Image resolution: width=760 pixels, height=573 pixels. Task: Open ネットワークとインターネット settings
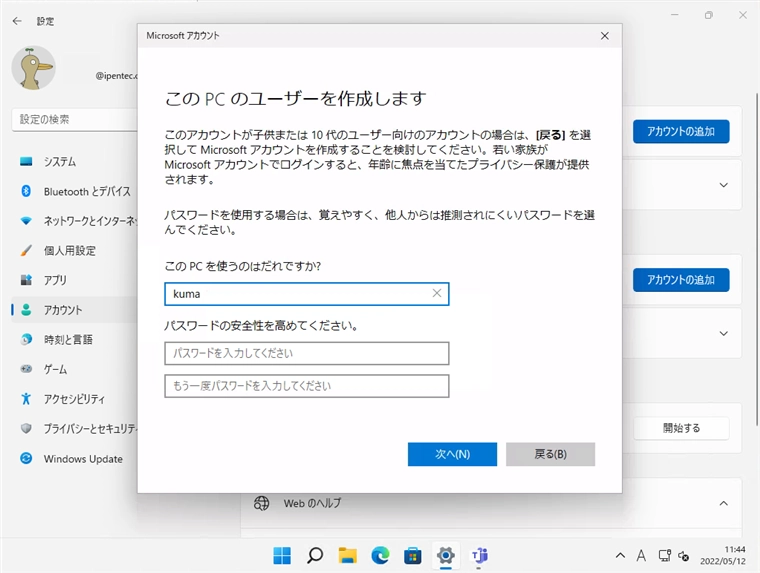75,221
